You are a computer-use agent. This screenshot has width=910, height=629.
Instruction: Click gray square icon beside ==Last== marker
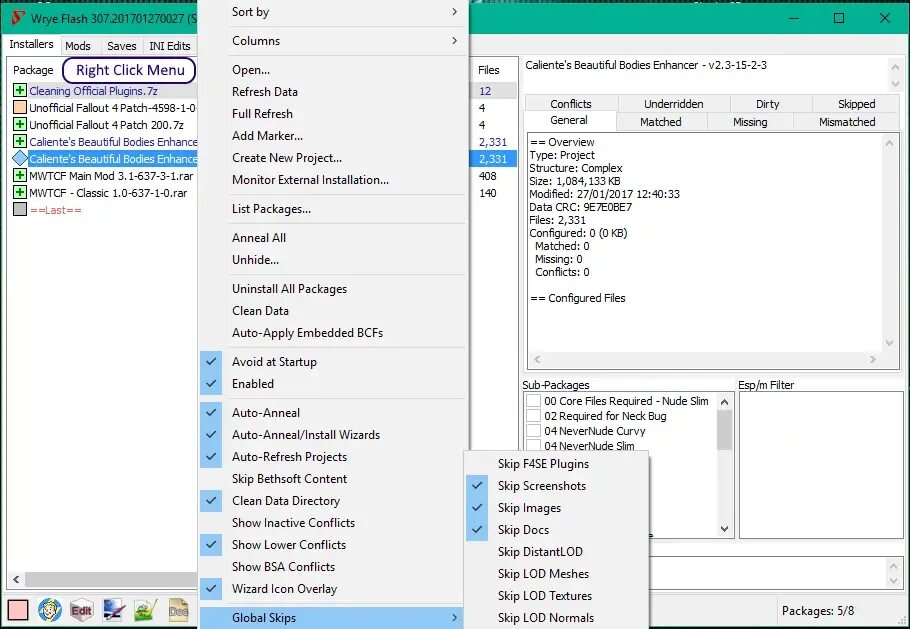click(20, 209)
